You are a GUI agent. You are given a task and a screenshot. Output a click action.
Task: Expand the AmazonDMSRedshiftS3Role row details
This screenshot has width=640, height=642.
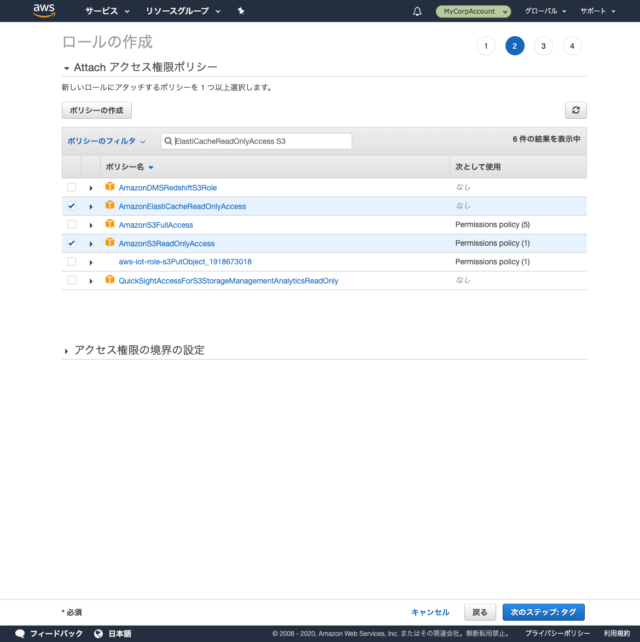coord(91,188)
